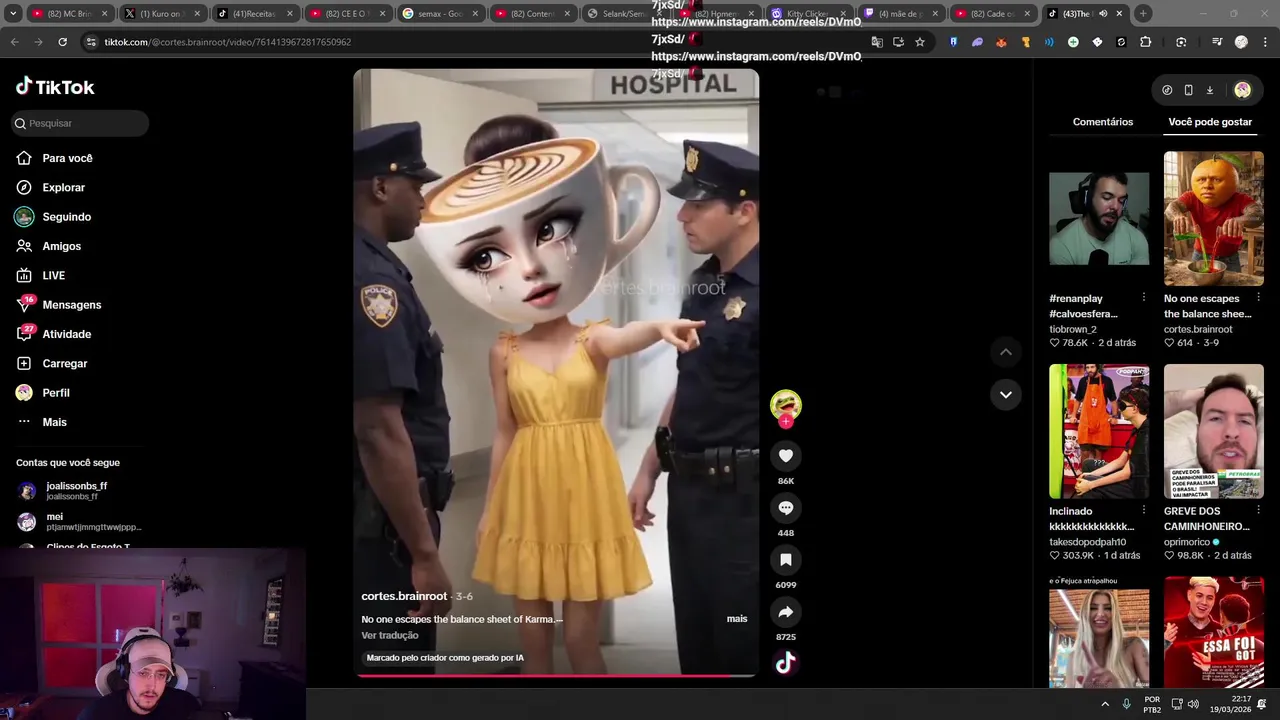Switch to Você pode gostar tab
The image size is (1280, 720).
coord(1210,122)
